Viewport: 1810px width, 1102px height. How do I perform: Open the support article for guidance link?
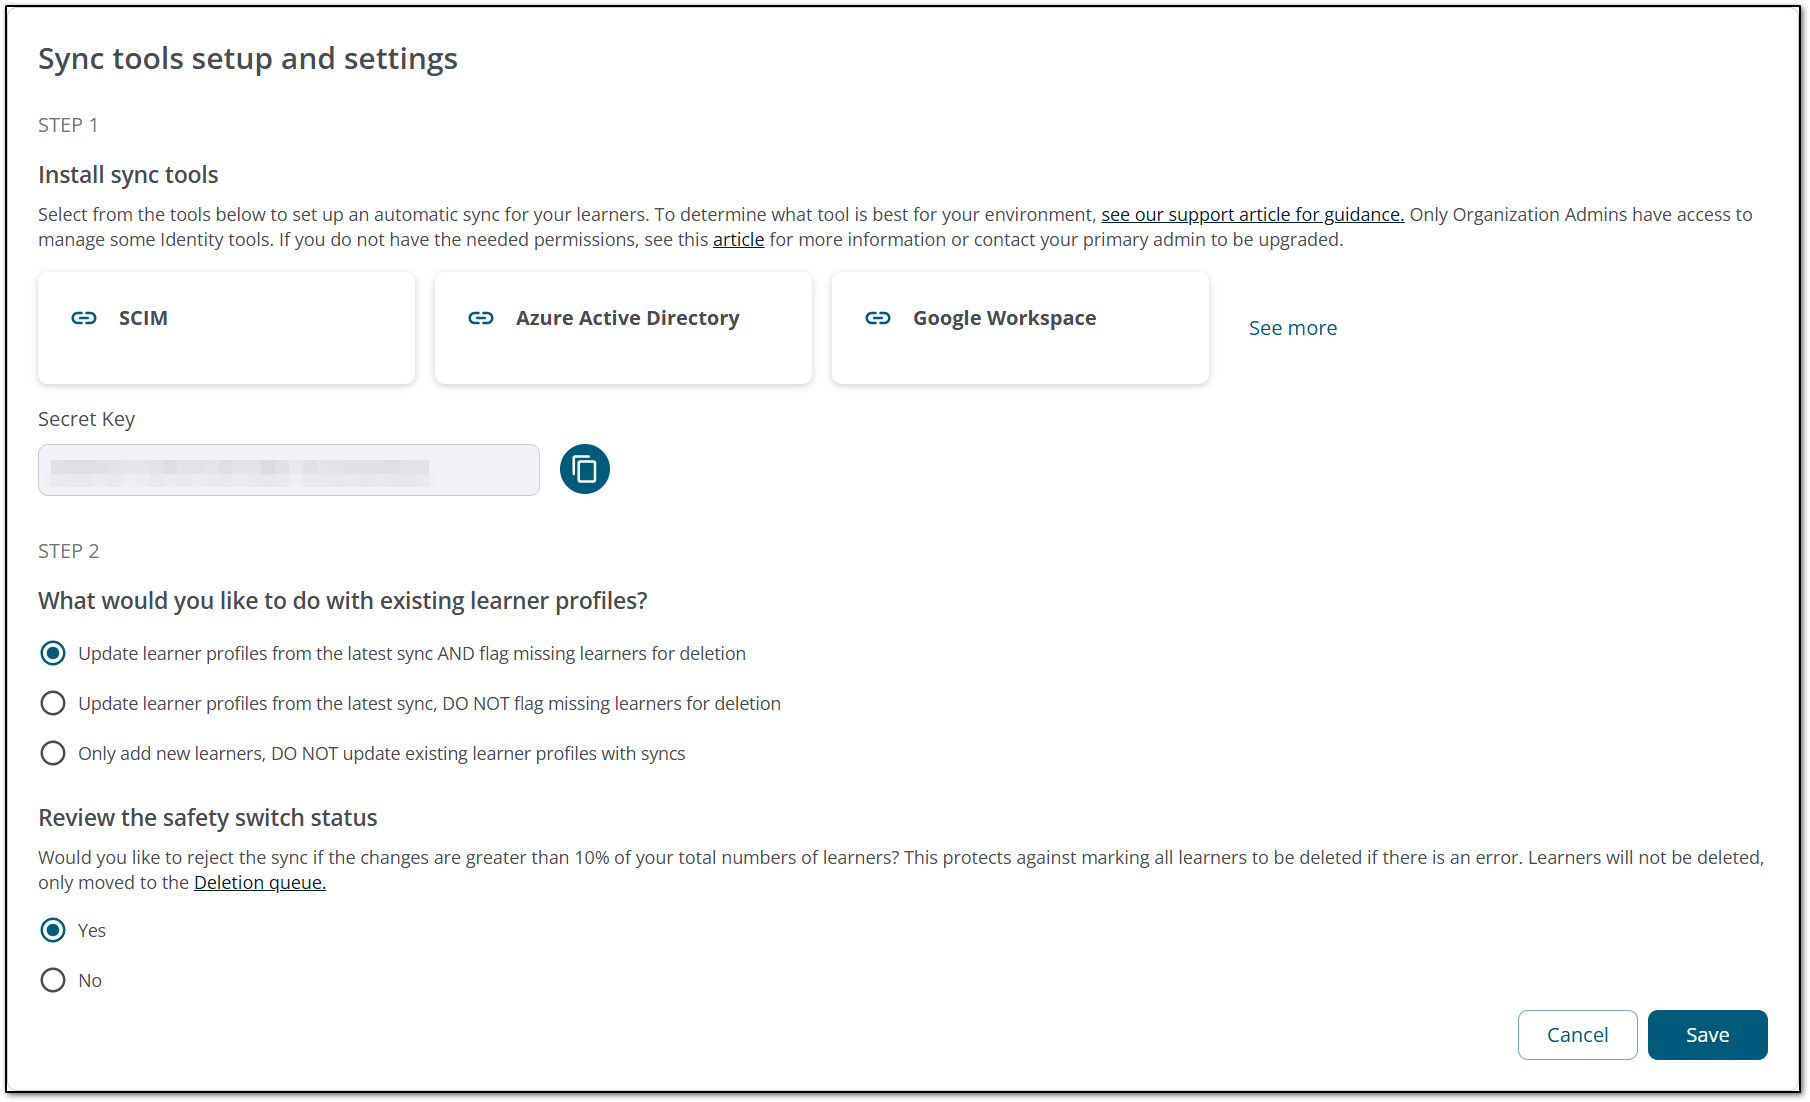click(x=1252, y=214)
